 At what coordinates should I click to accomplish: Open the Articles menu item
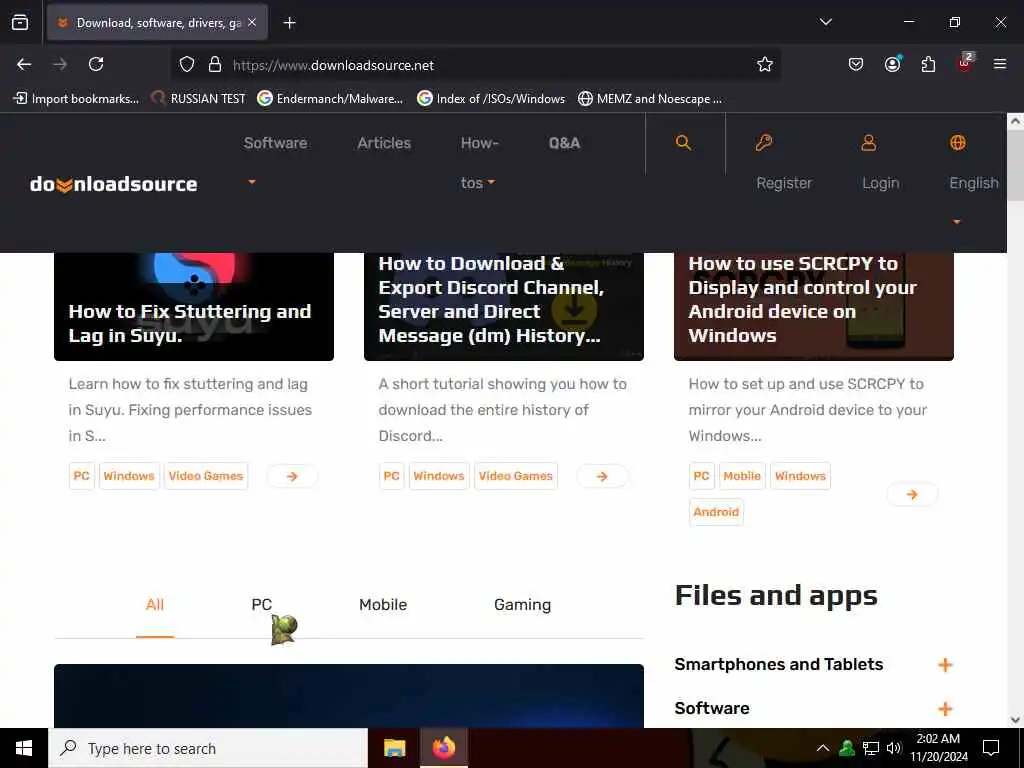[x=384, y=143]
